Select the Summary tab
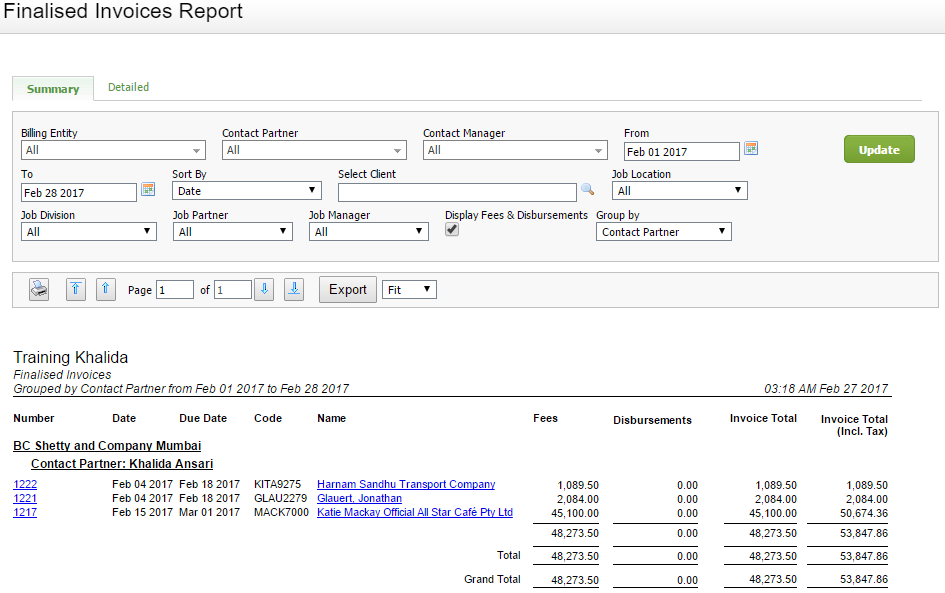Image resolution: width=945 pixels, height=593 pixels. (x=52, y=88)
